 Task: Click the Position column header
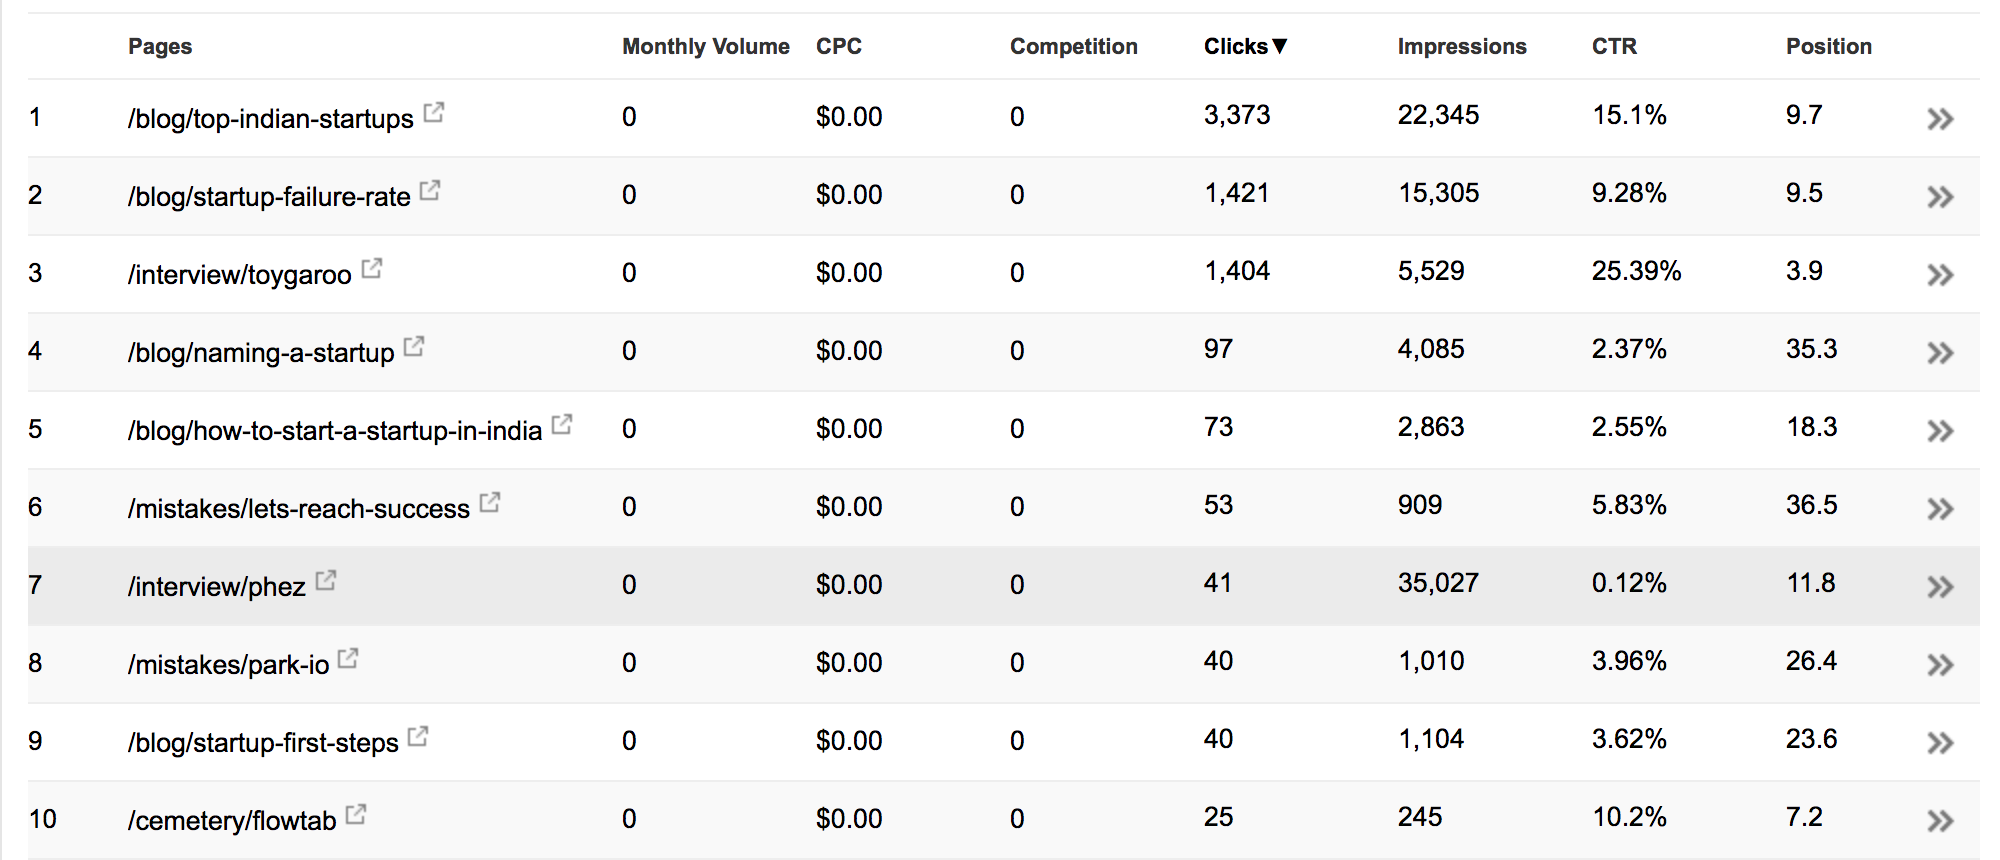1828,46
